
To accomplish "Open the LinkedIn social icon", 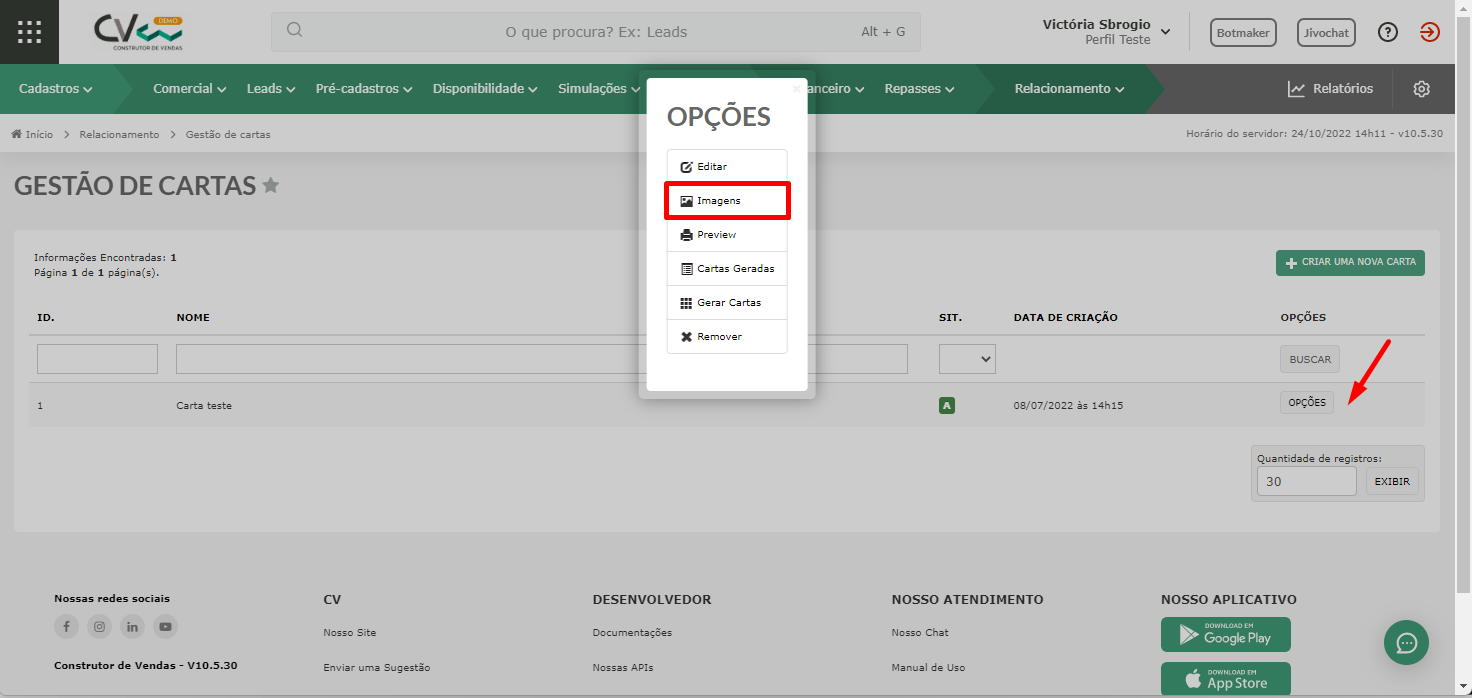I will click(132, 627).
